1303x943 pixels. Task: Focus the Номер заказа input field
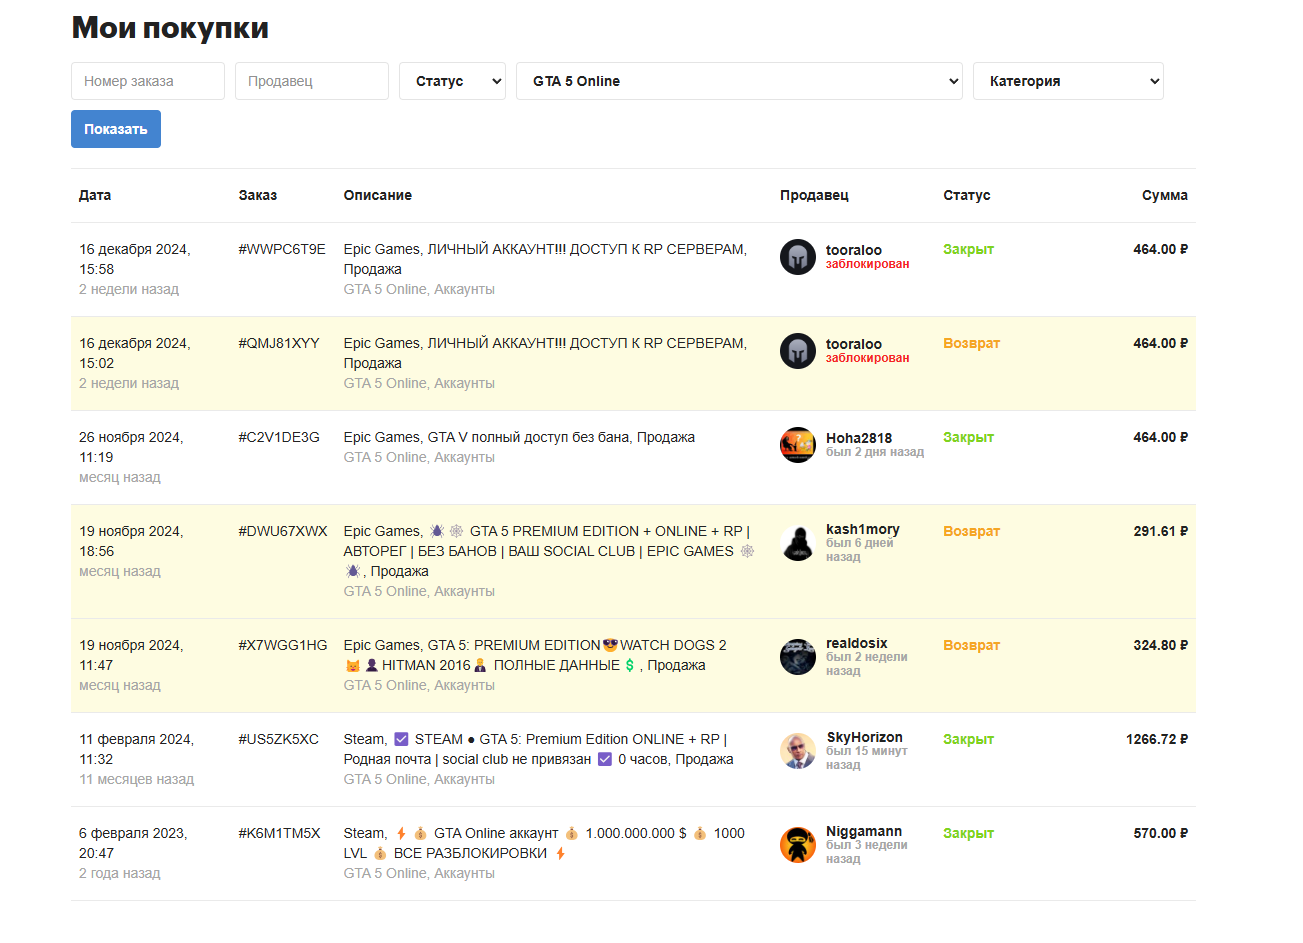coord(148,81)
